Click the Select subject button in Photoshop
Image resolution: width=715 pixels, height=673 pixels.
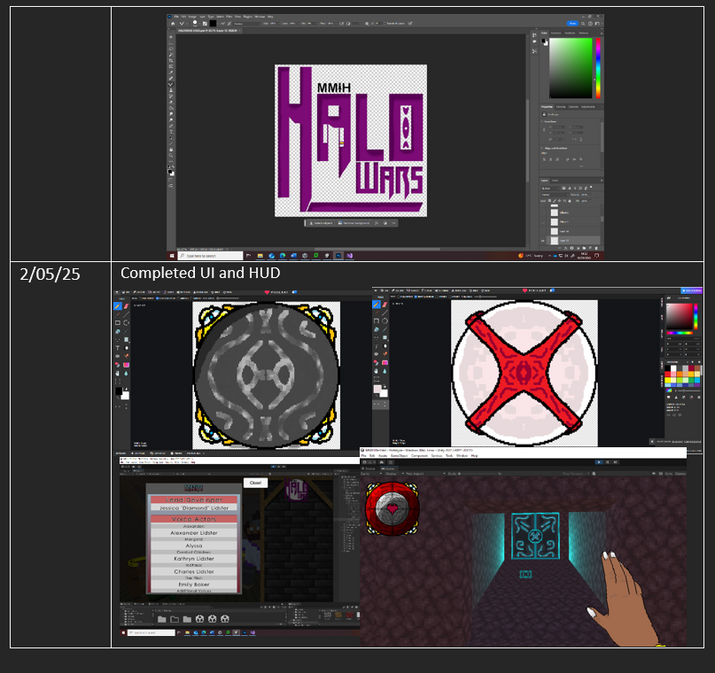click(322, 223)
